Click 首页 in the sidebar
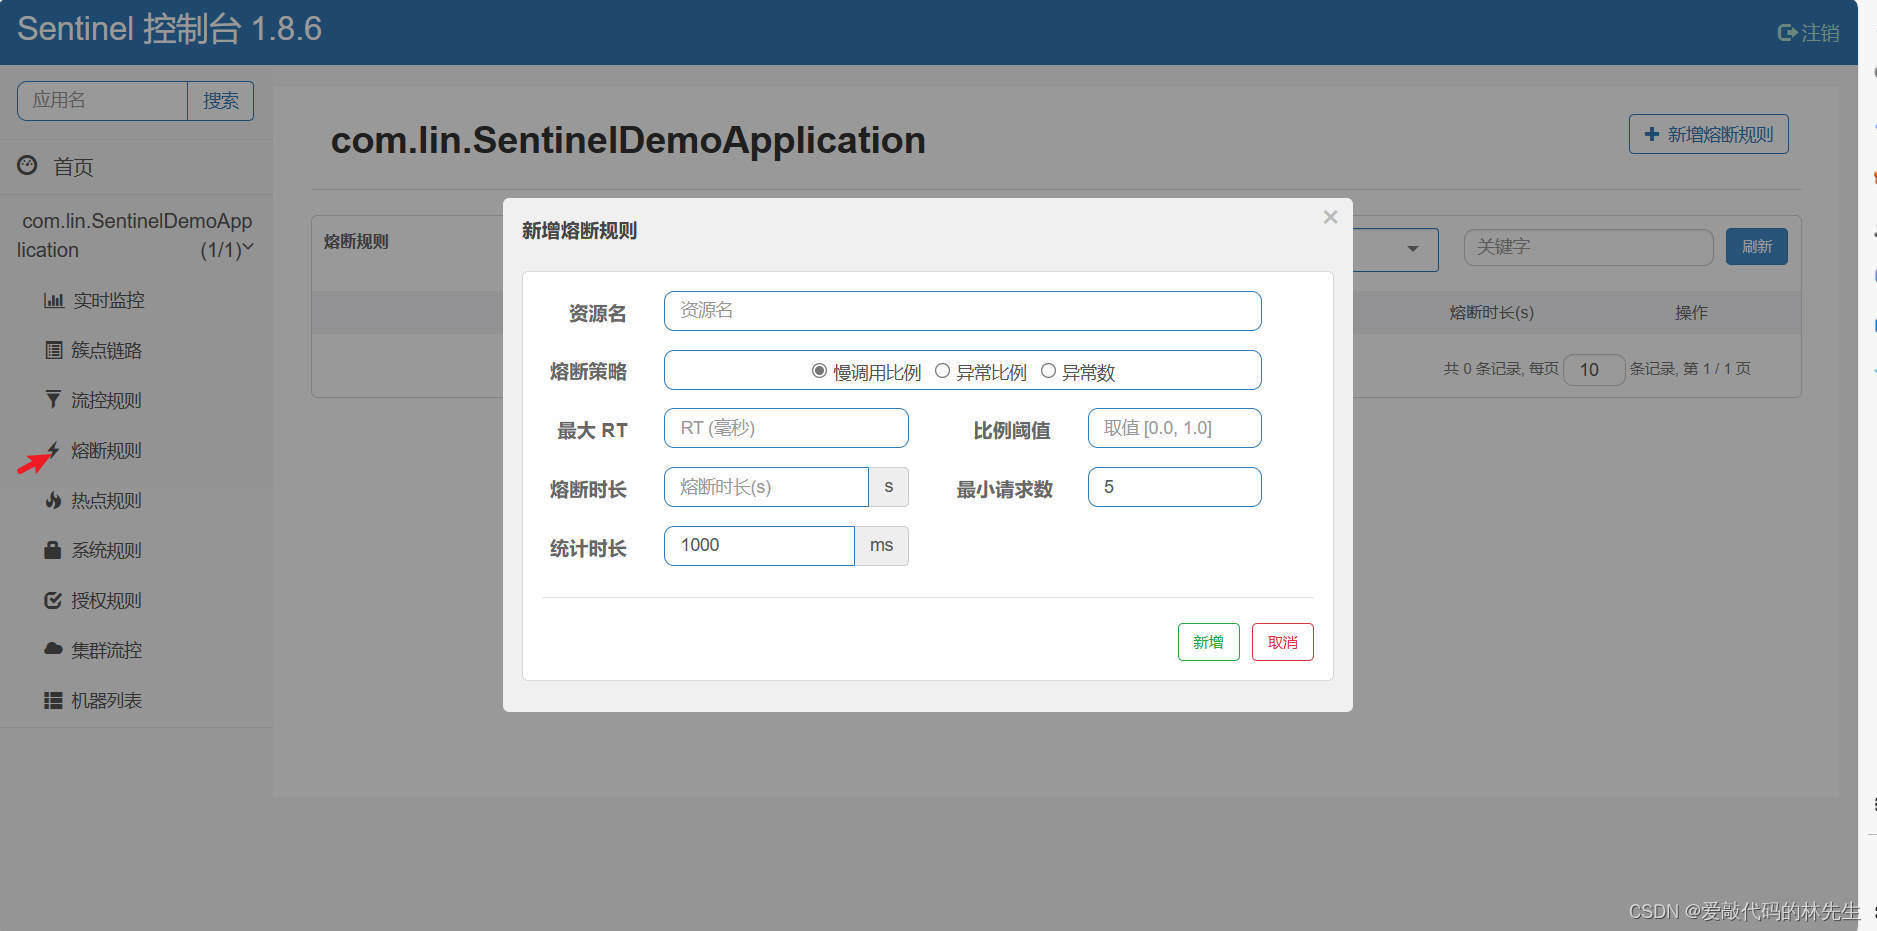Image resolution: width=1877 pixels, height=931 pixels. tap(73, 167)
